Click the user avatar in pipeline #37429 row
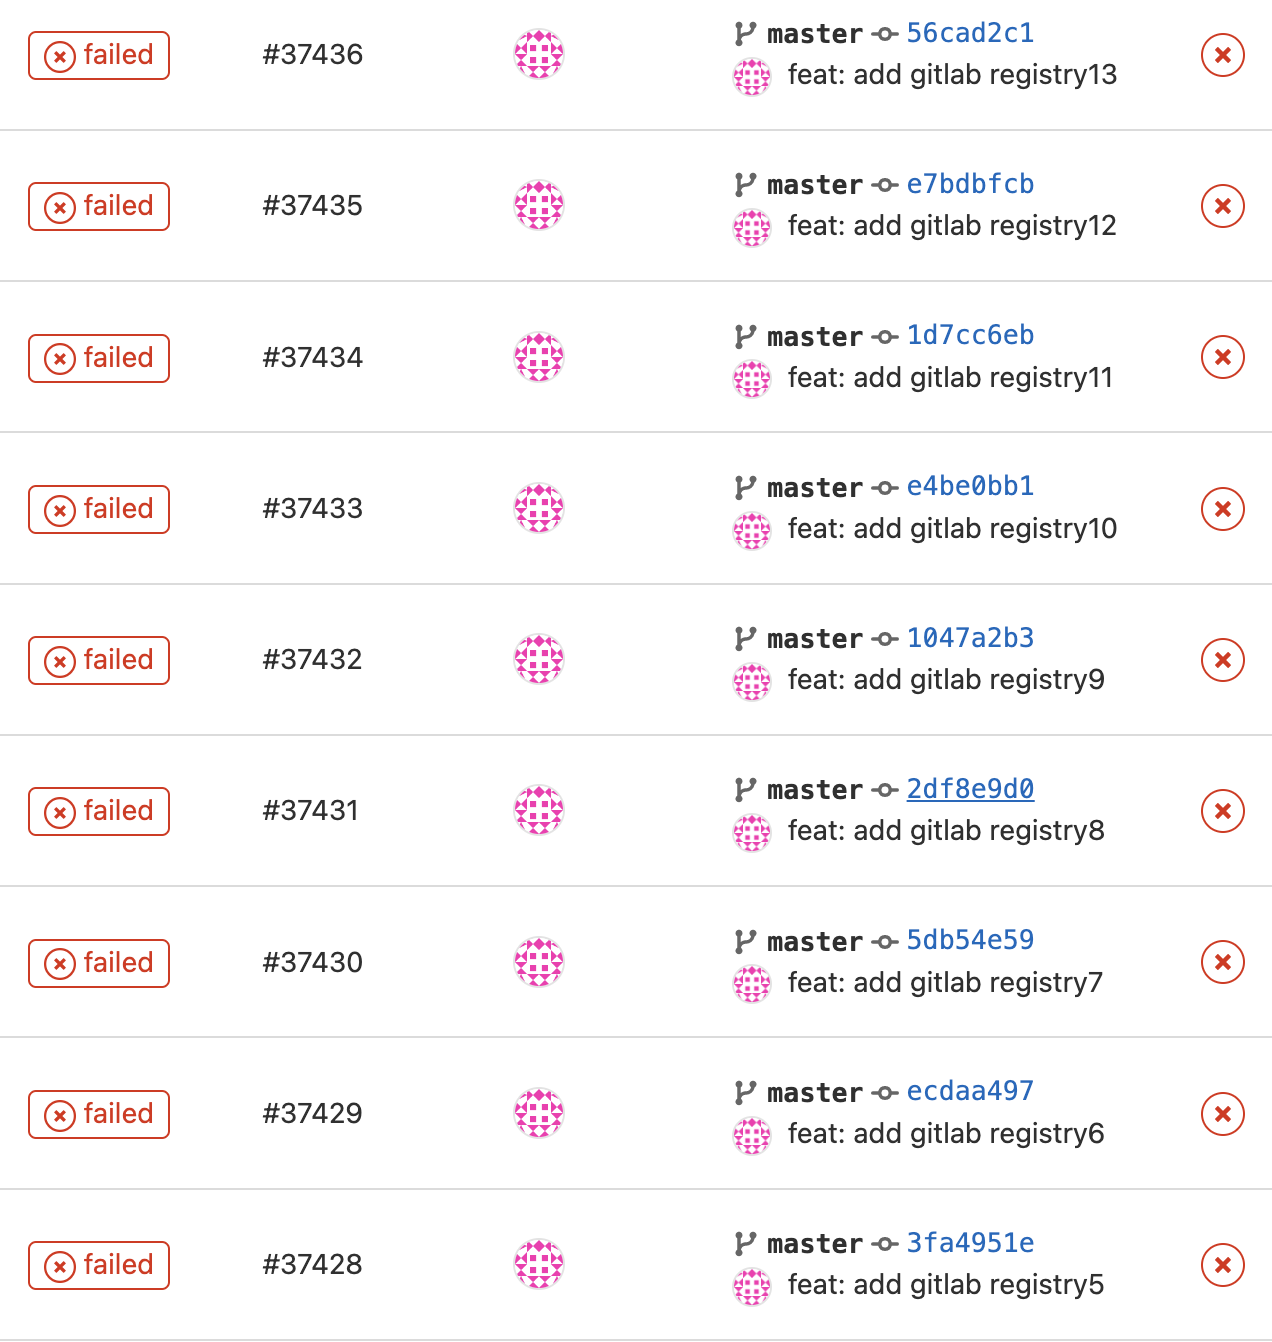 [539, 1113]
